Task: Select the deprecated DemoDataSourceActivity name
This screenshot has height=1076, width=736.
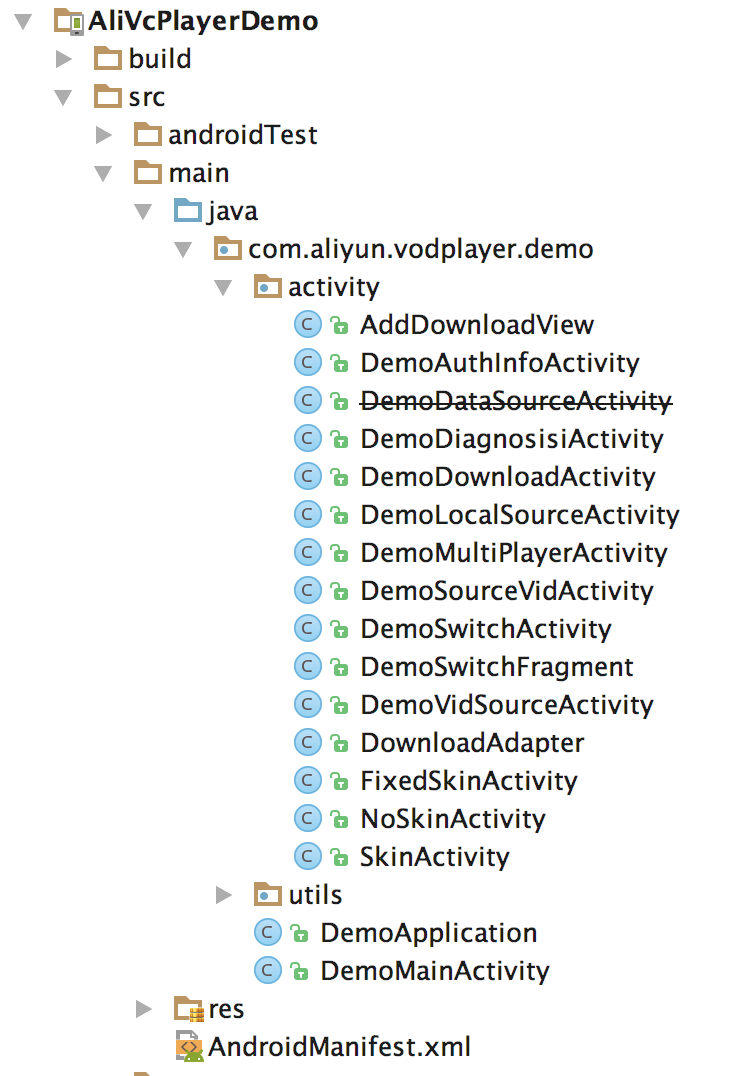Action: [517, 401]
